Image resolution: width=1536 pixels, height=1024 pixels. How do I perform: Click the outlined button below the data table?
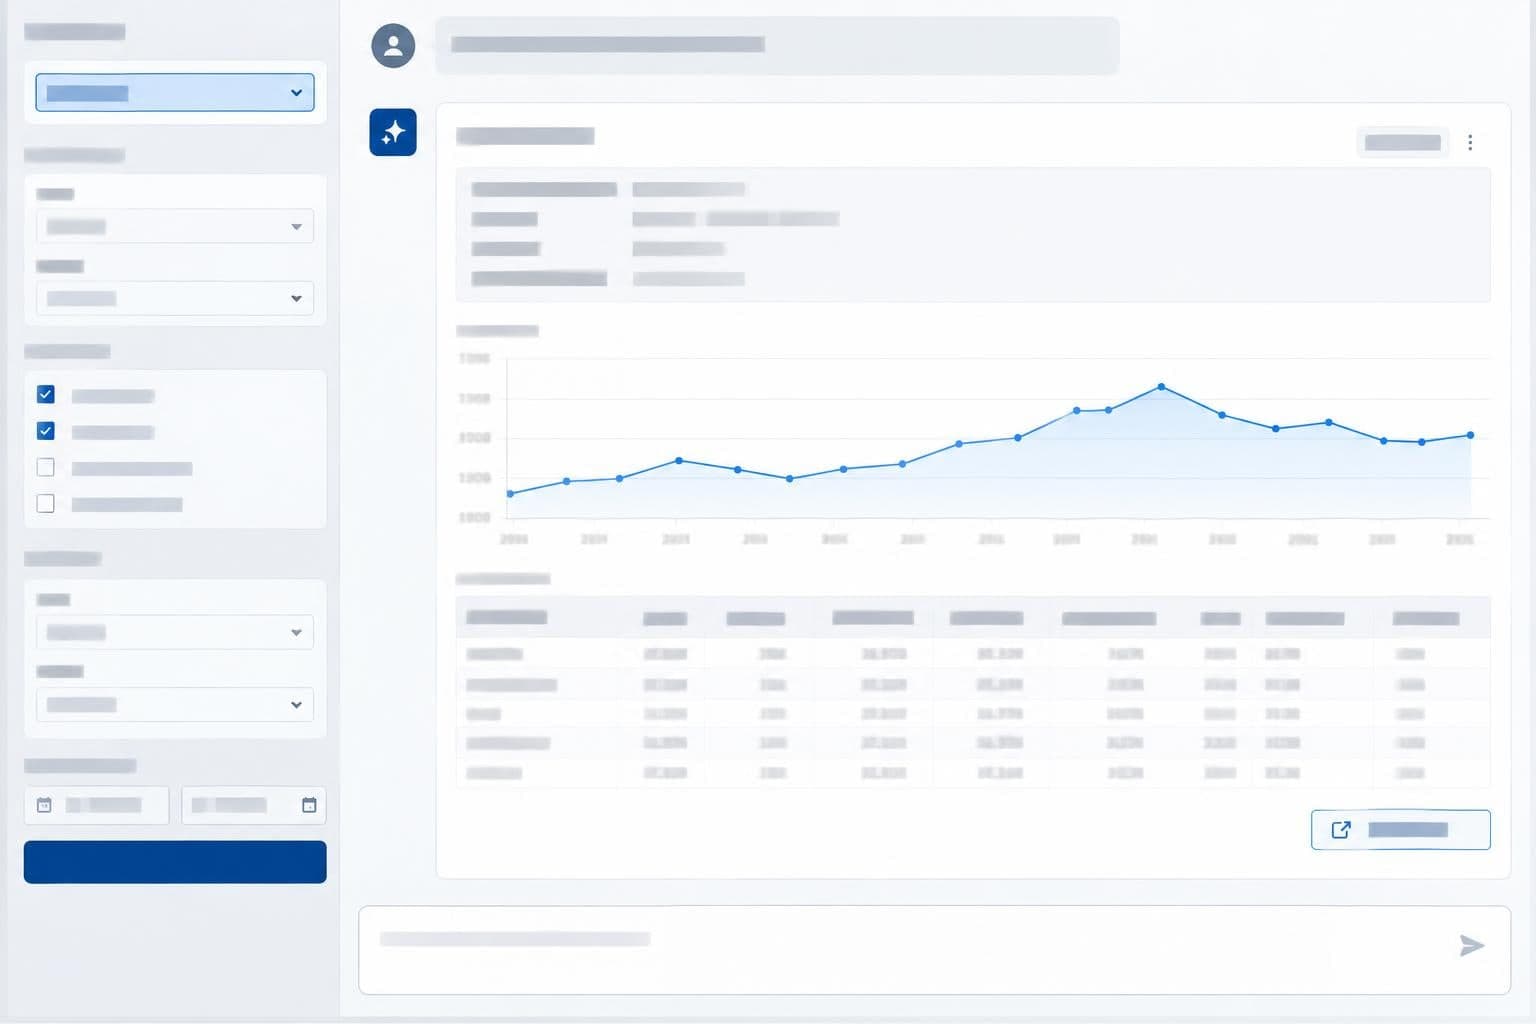1400,830
